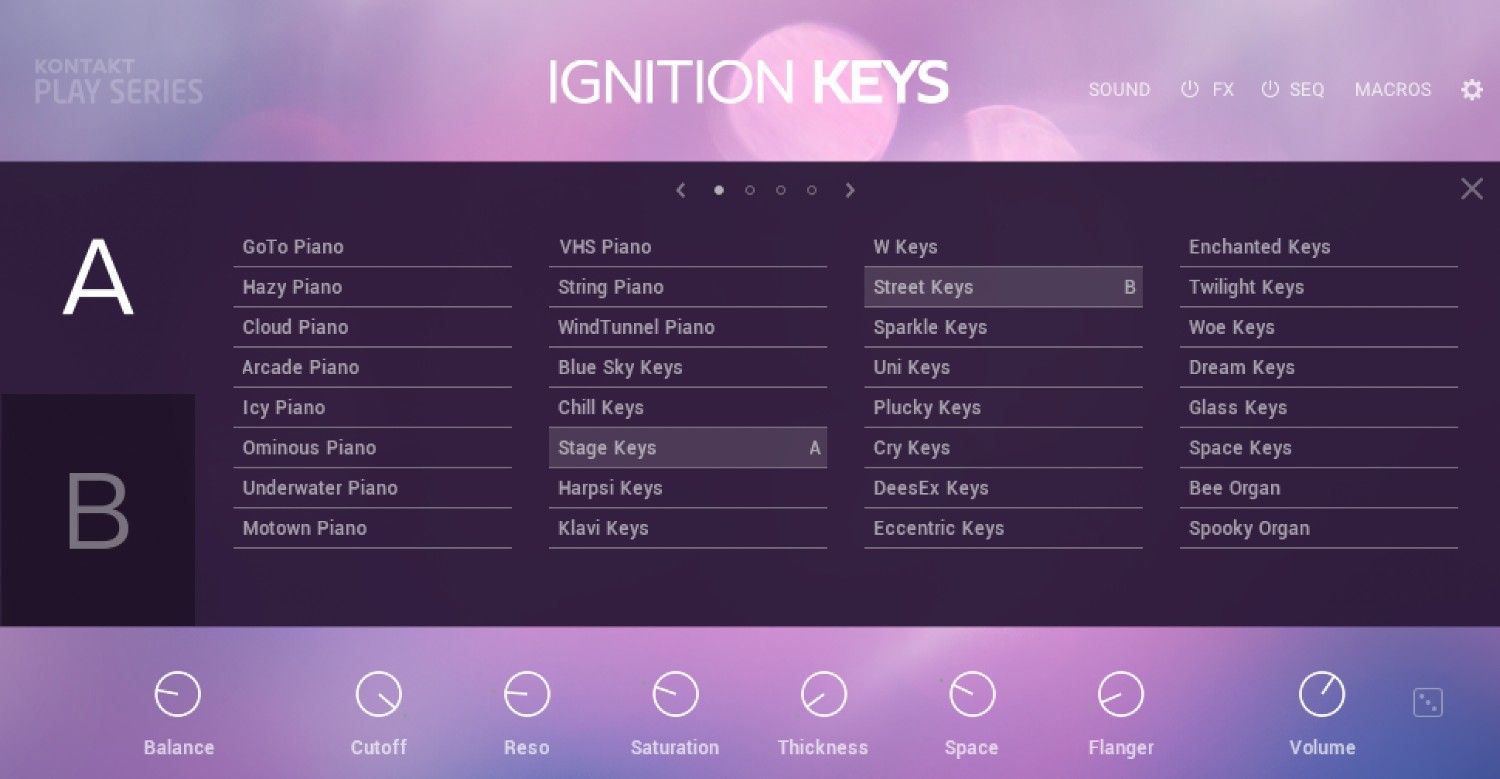Image resolution: width=1500 pixels, height=779 pixels.
Task: Click the Thickness knob
Action: point(823,691)
